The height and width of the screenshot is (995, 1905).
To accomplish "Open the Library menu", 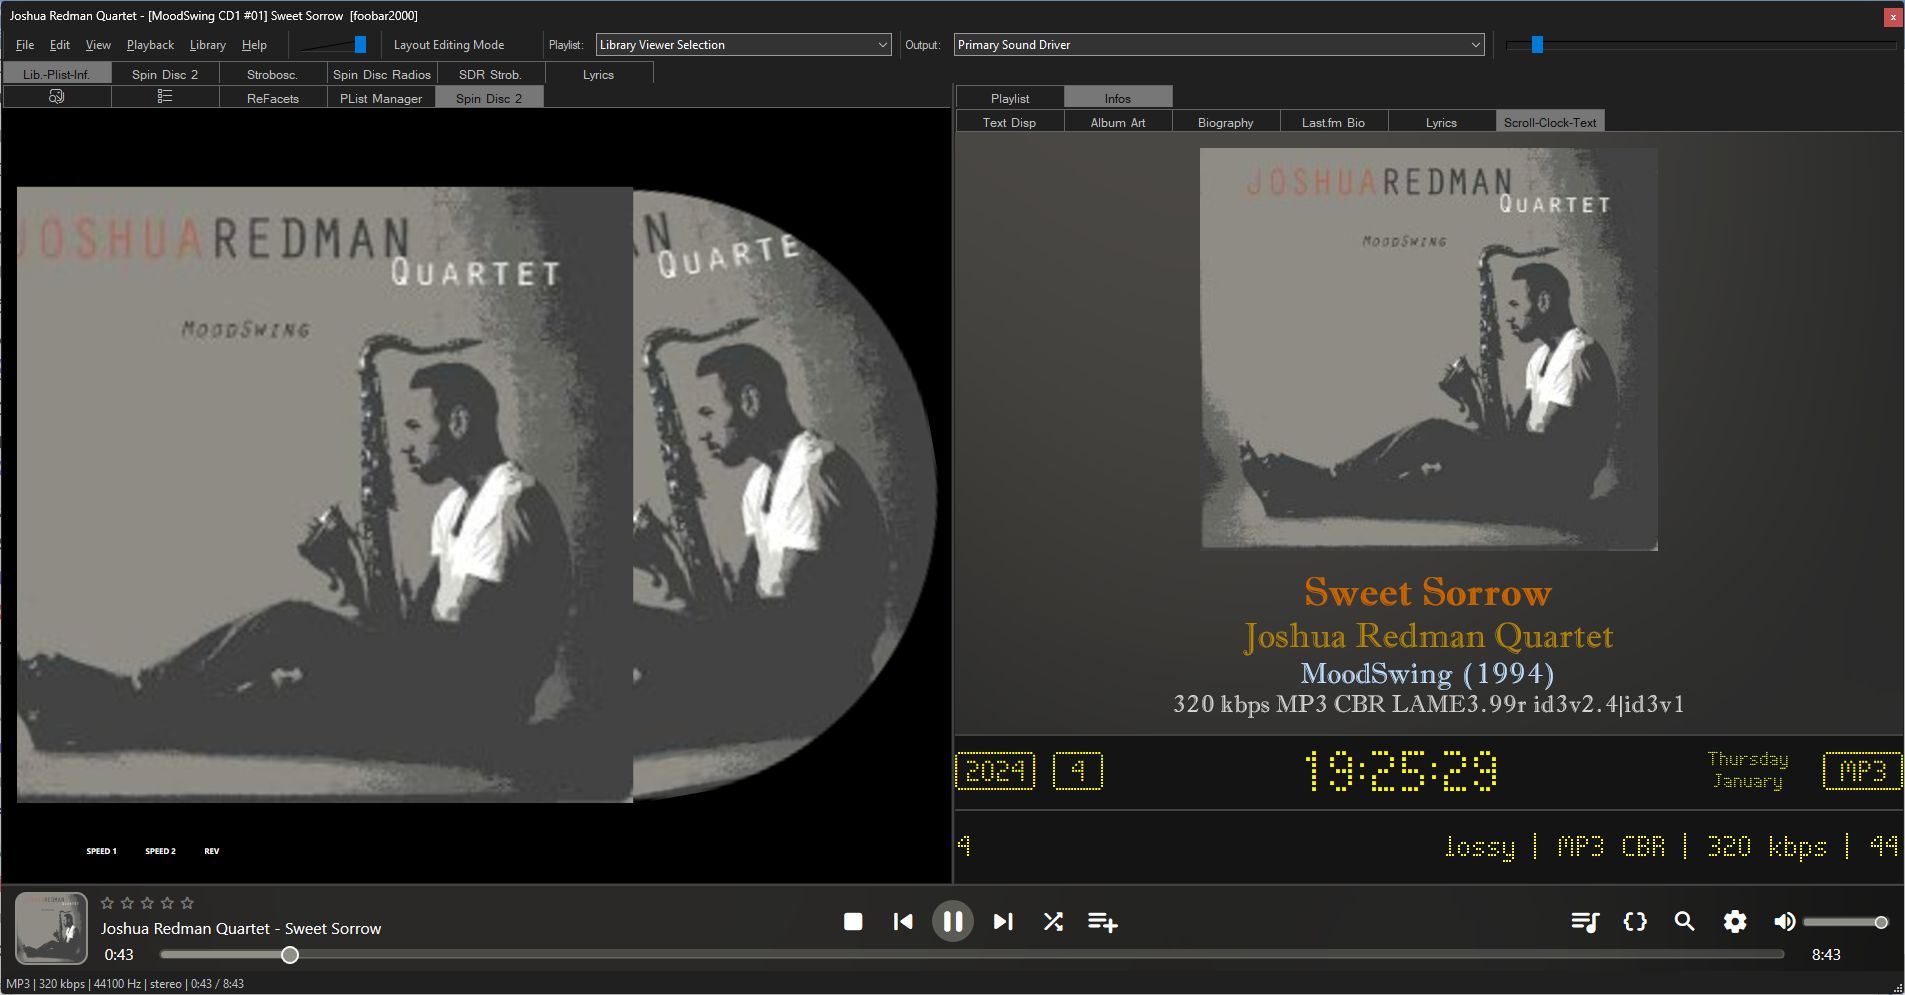I will [208, 45].
